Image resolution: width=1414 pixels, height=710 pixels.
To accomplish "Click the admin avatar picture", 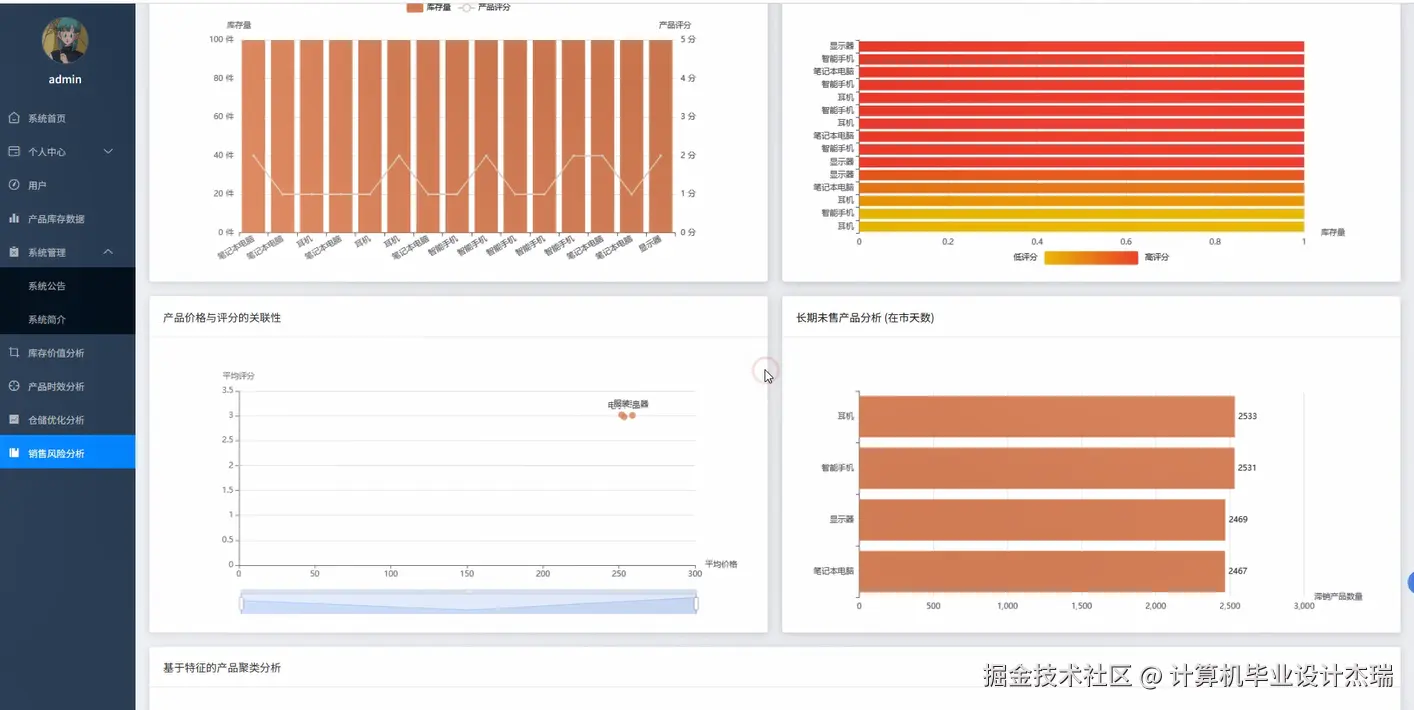I will click(65, 39).
